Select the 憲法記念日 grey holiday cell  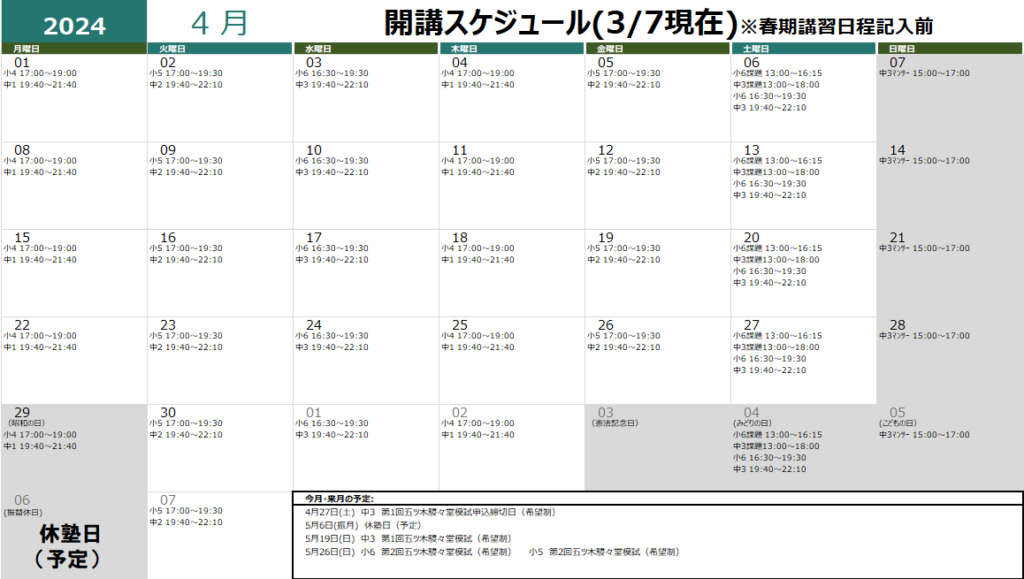(x=657, y=447)
